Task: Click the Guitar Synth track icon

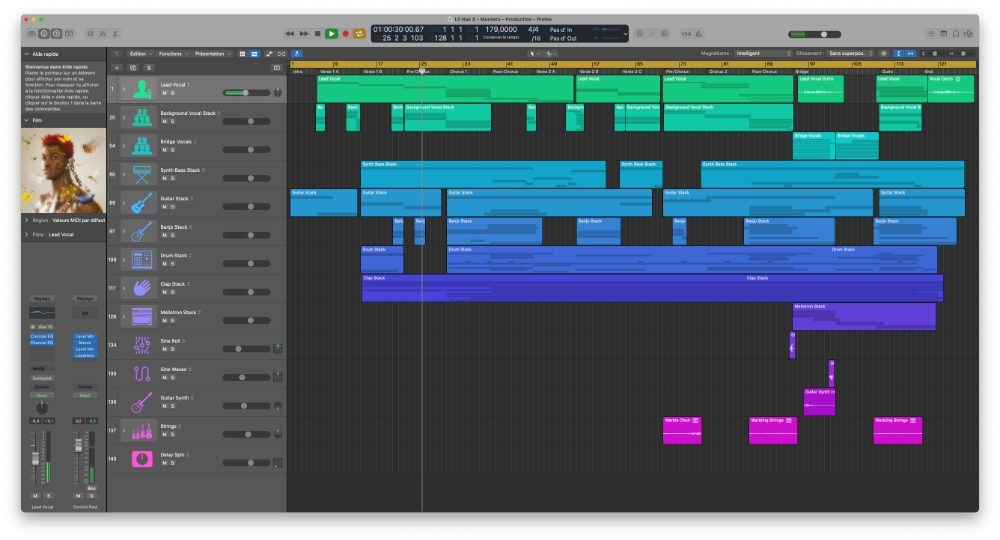Action: 142,402
